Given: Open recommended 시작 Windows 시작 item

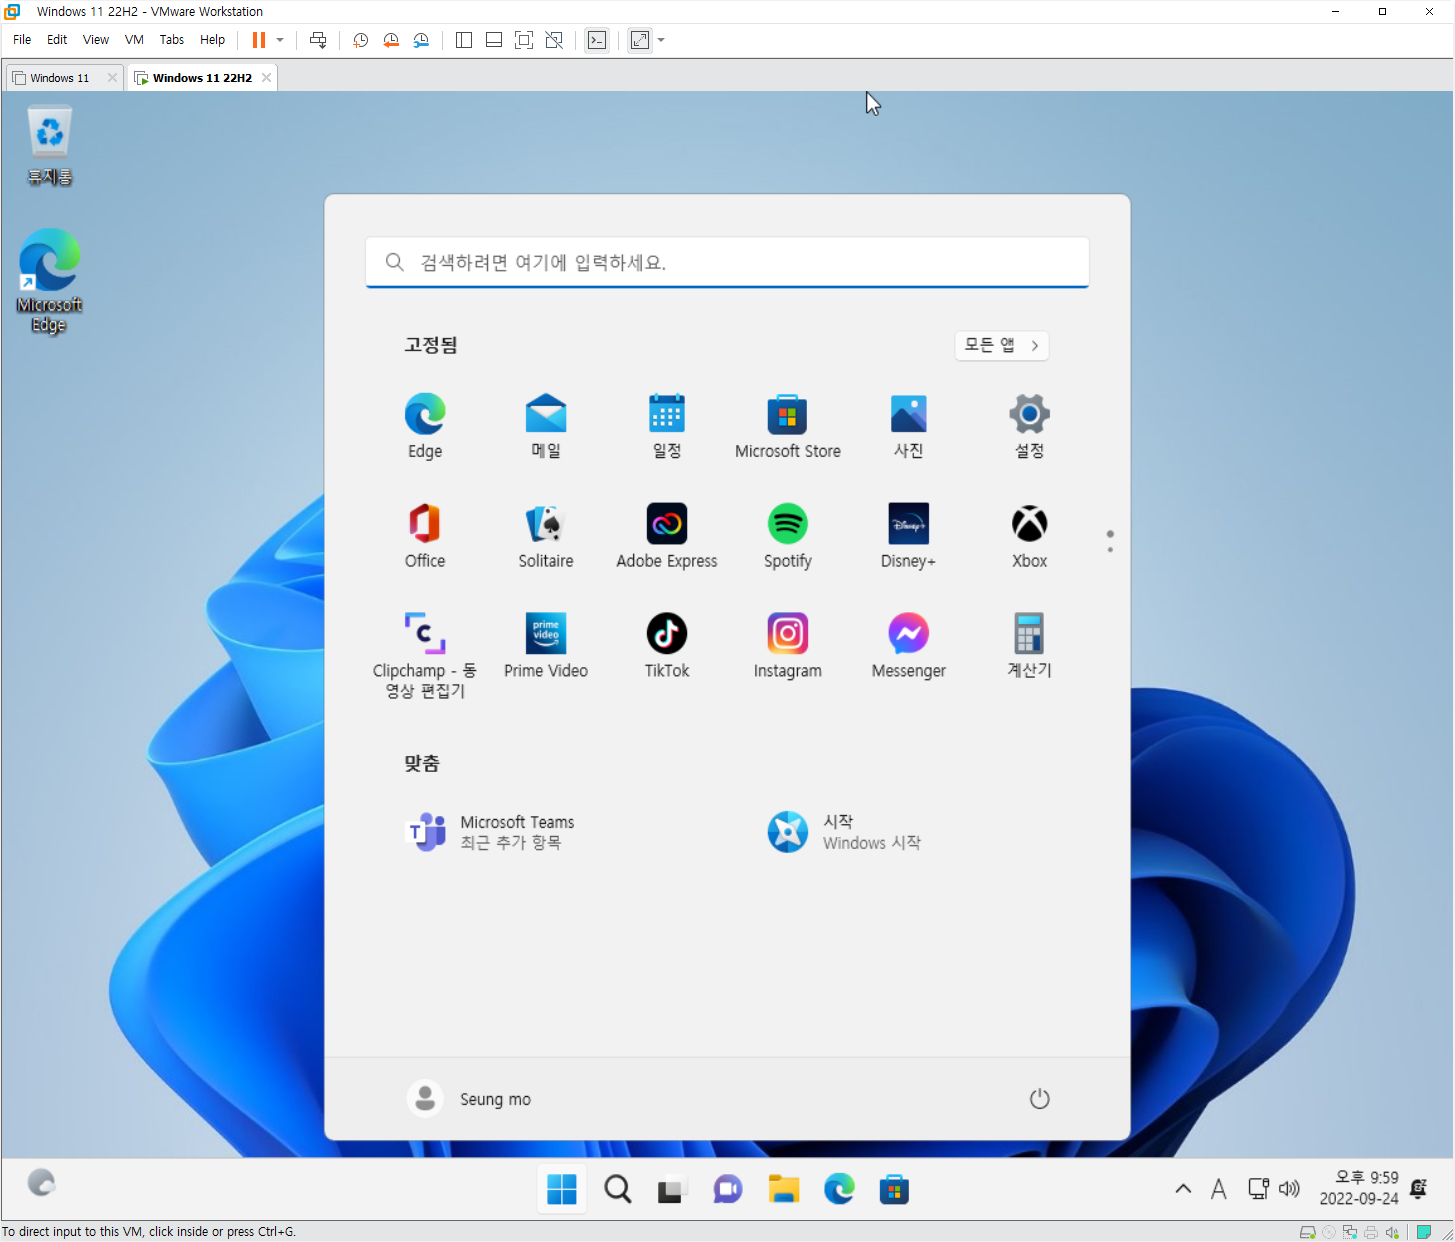Looking at the screenshot, I should (845, 832).
